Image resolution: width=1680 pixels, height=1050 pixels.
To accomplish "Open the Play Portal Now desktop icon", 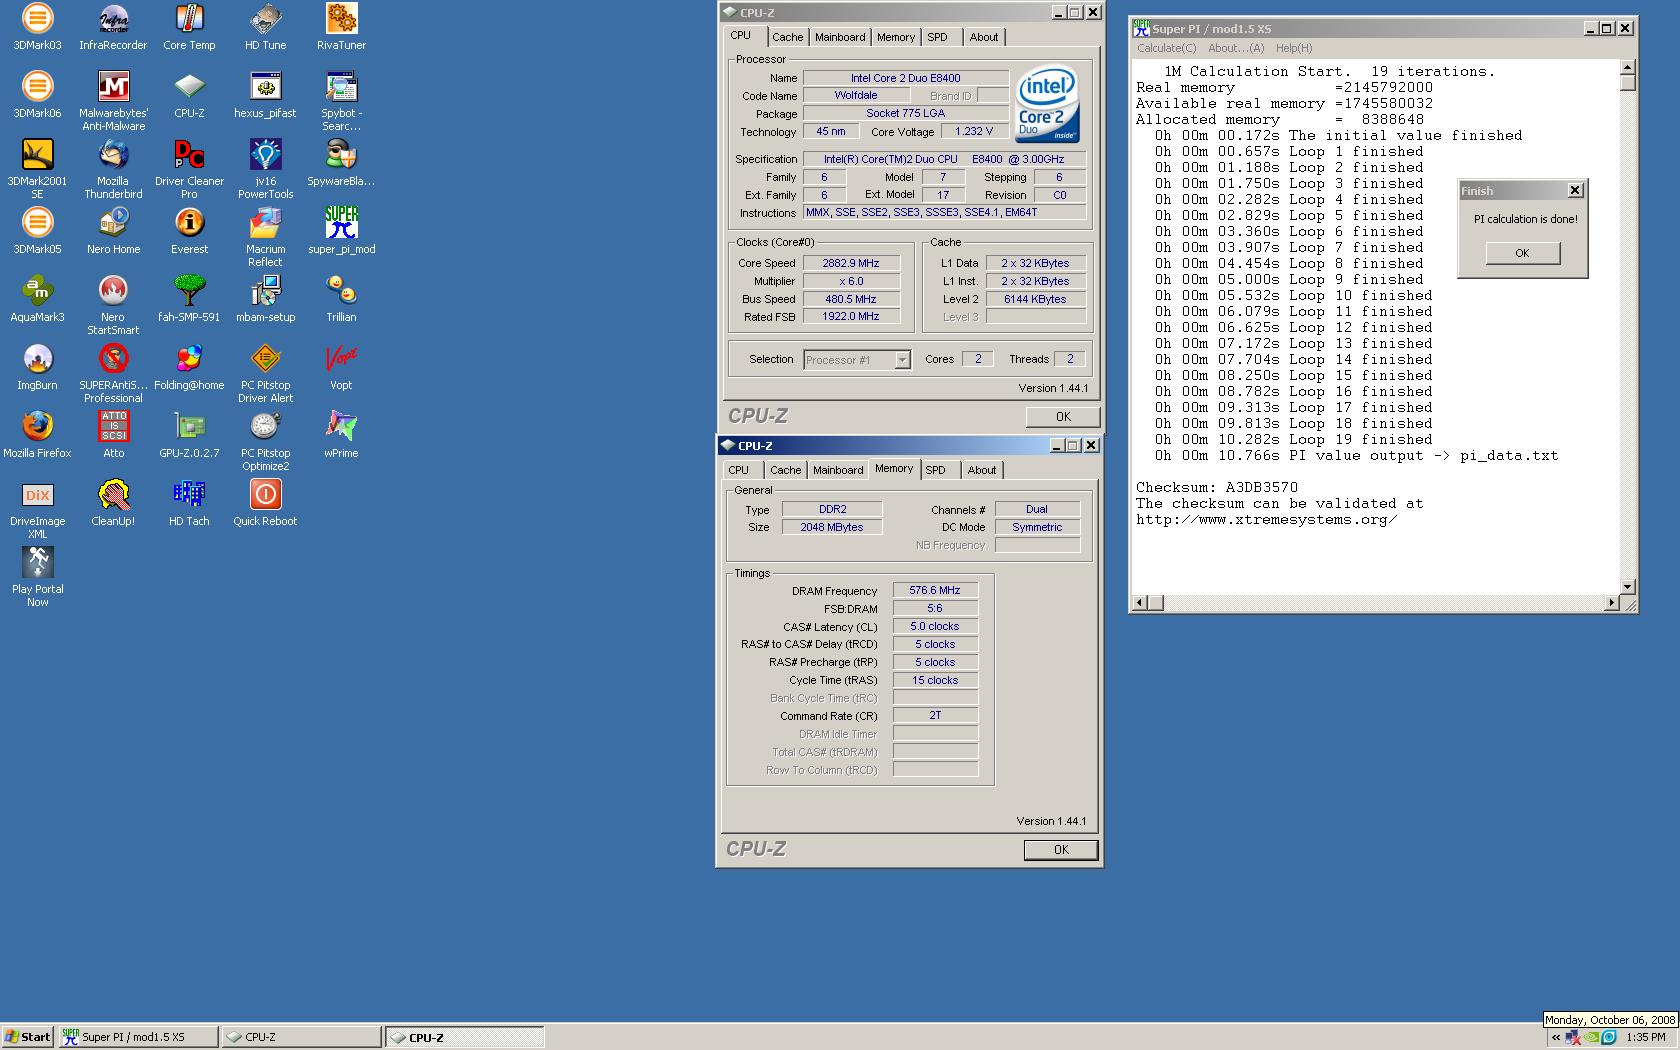I will pos(37,577).
